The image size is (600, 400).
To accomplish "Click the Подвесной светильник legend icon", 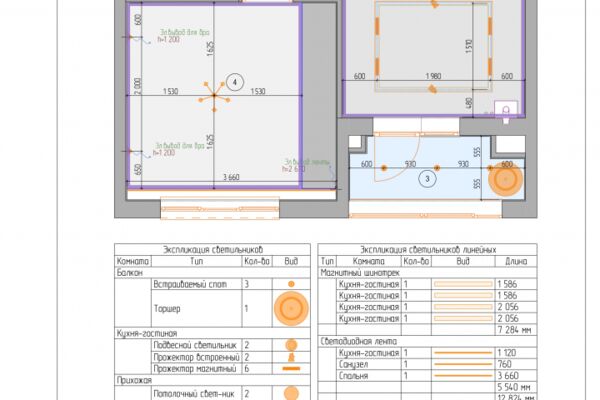I will pos(291,345).
